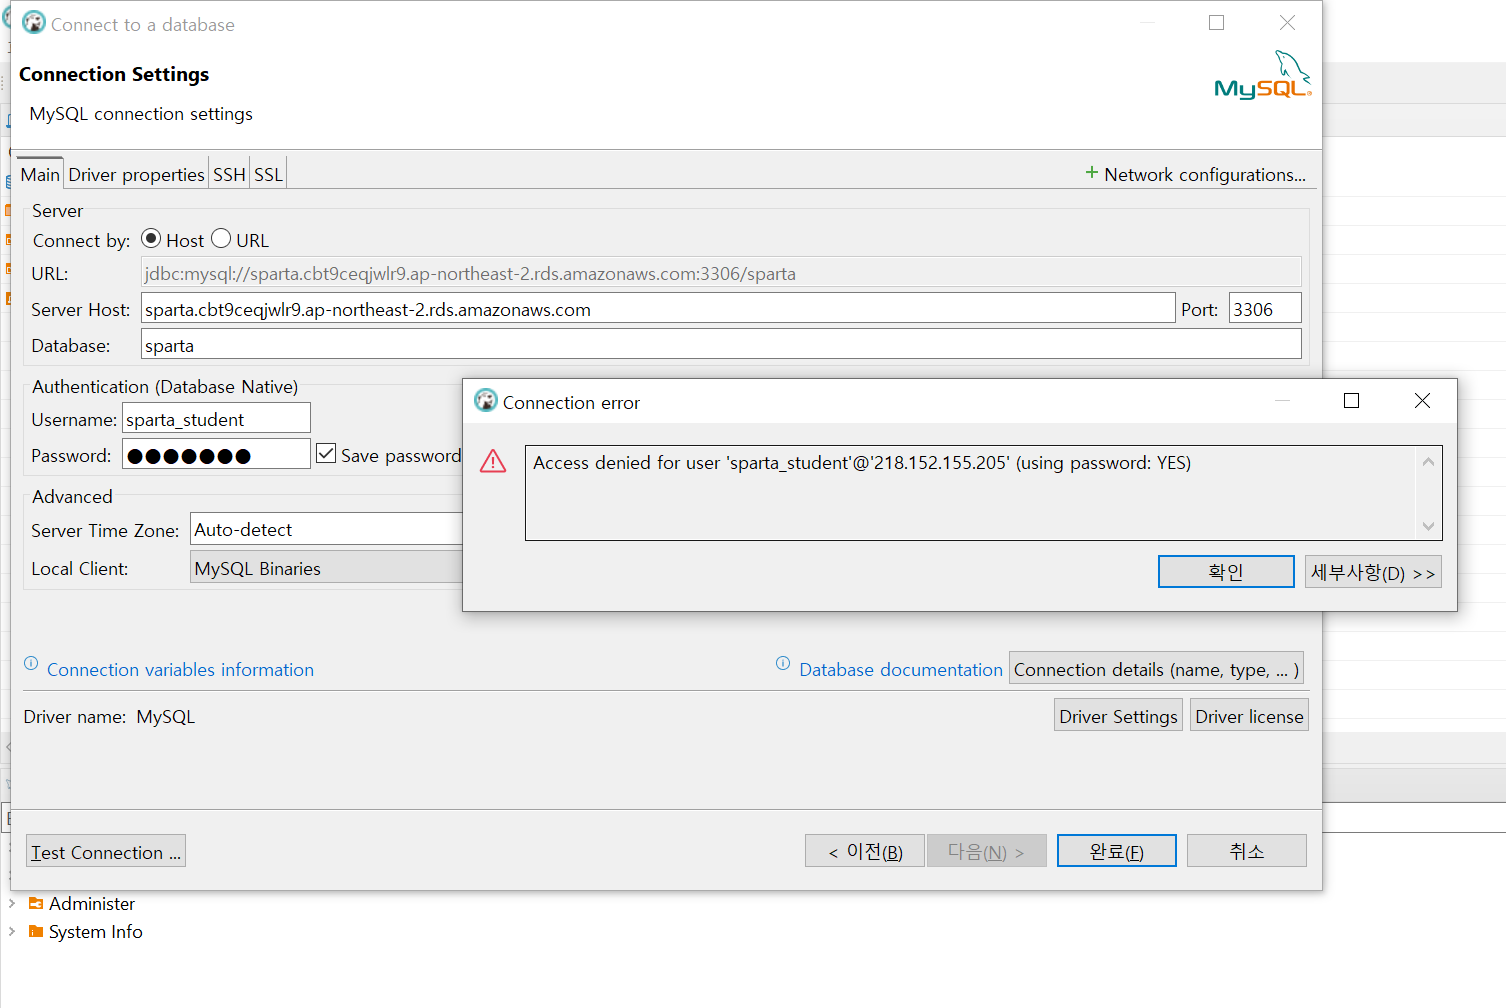Click the 완료(F) finish button
The width and height of the screenshot is (1506, 1008).
pyautogui.click(x=1116, y=851)
